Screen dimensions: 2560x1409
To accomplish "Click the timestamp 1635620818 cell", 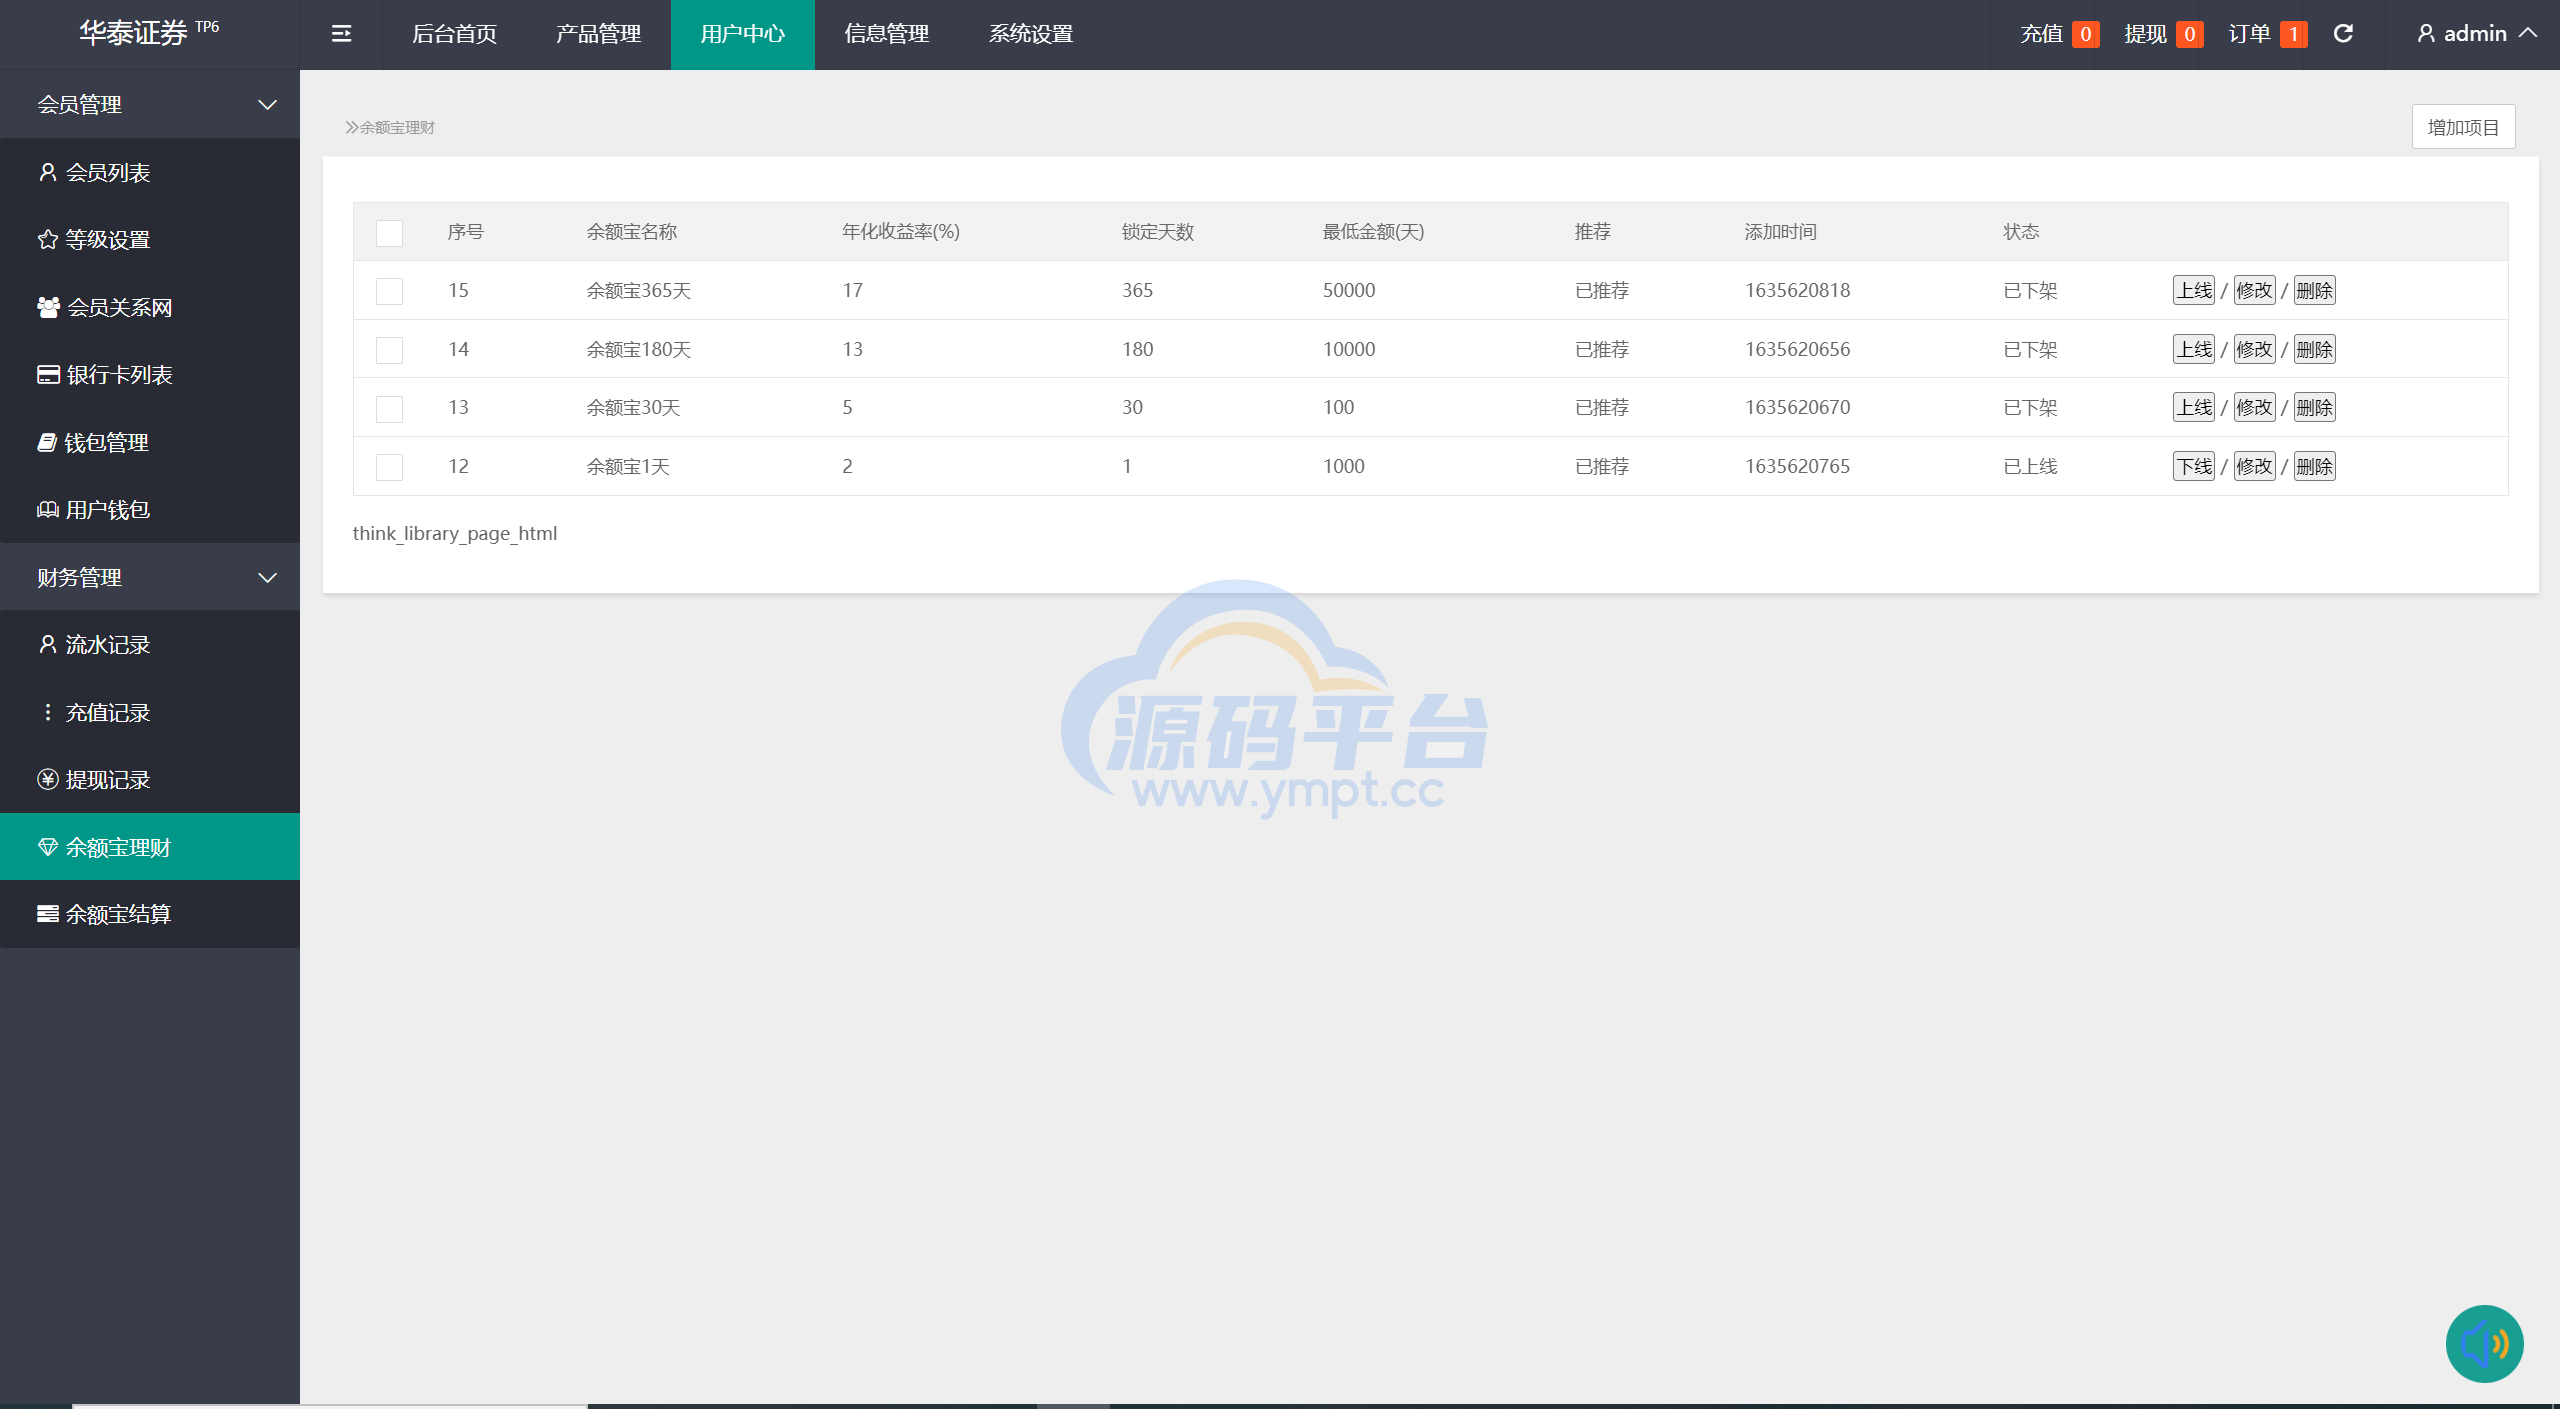I will click(1797, 290).
